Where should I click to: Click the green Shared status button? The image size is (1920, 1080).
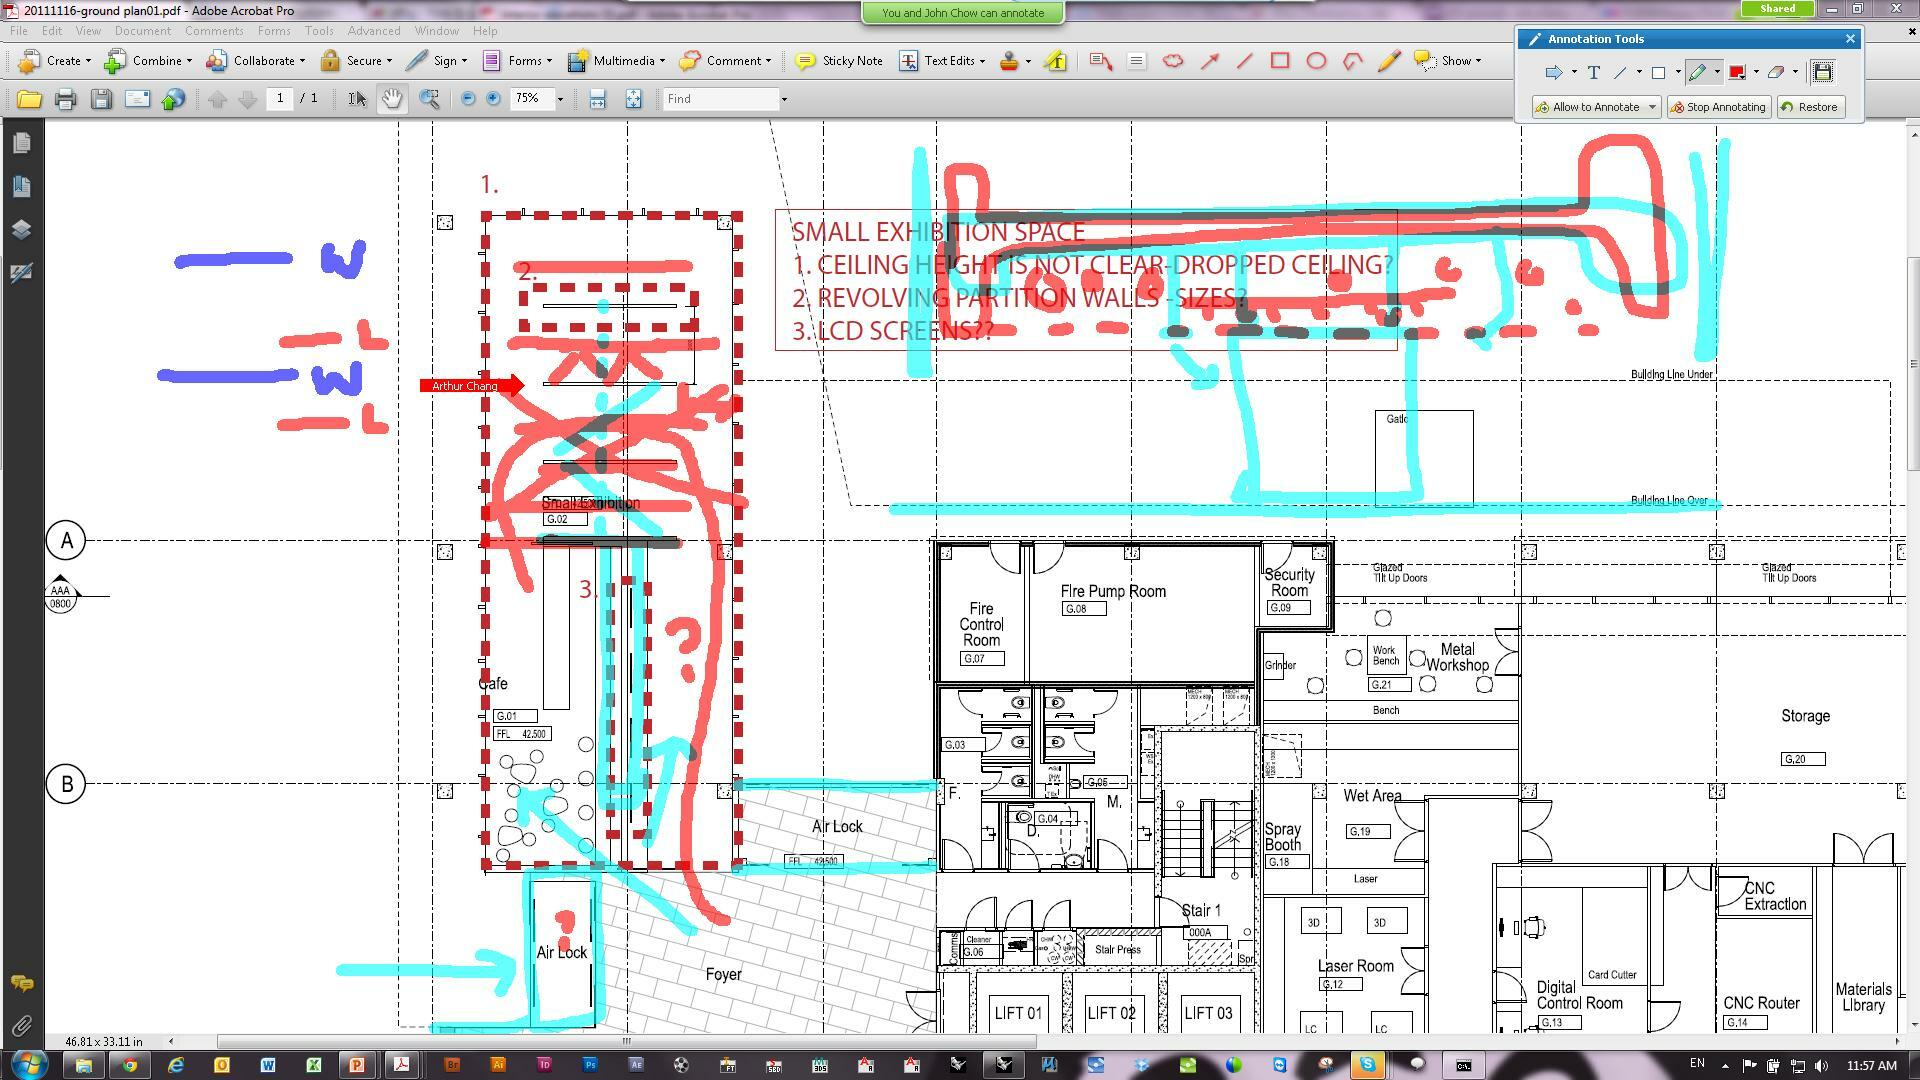click(x=1777, y=9)
